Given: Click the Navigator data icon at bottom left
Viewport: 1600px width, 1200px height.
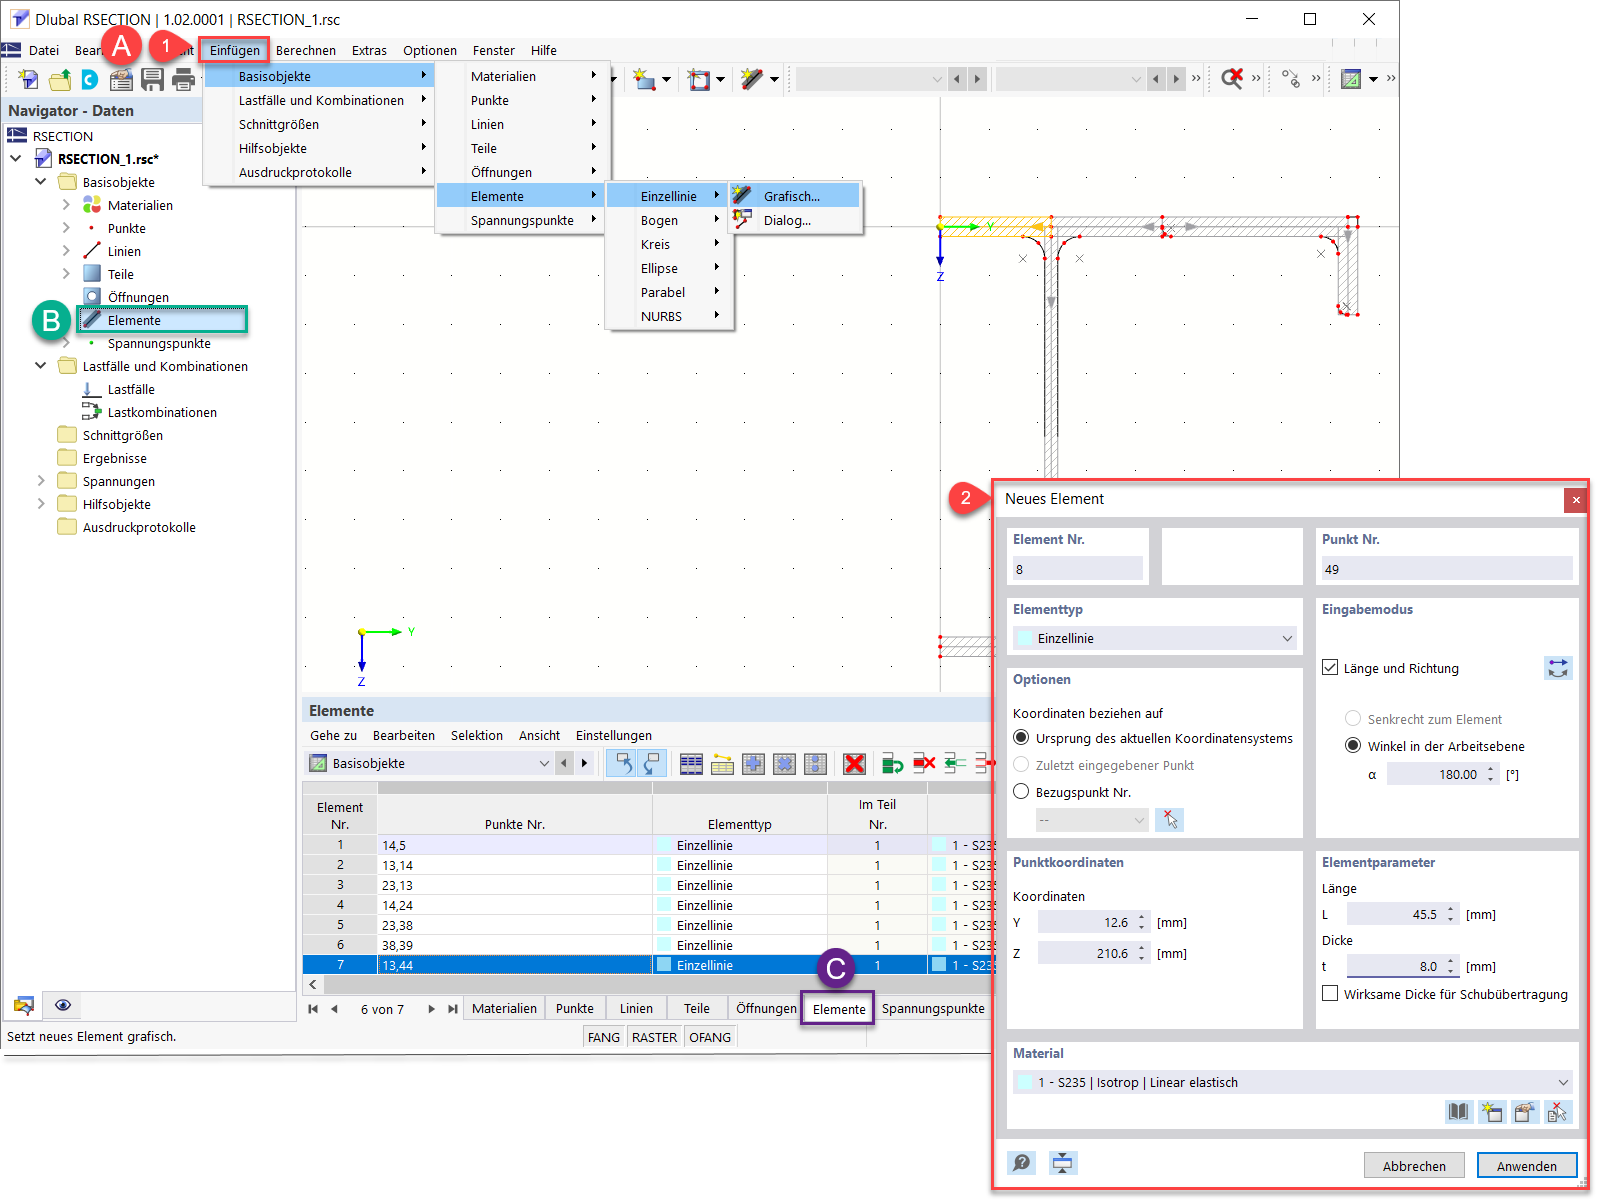Looking at the screenshot, I should (x=24, y=1005).
